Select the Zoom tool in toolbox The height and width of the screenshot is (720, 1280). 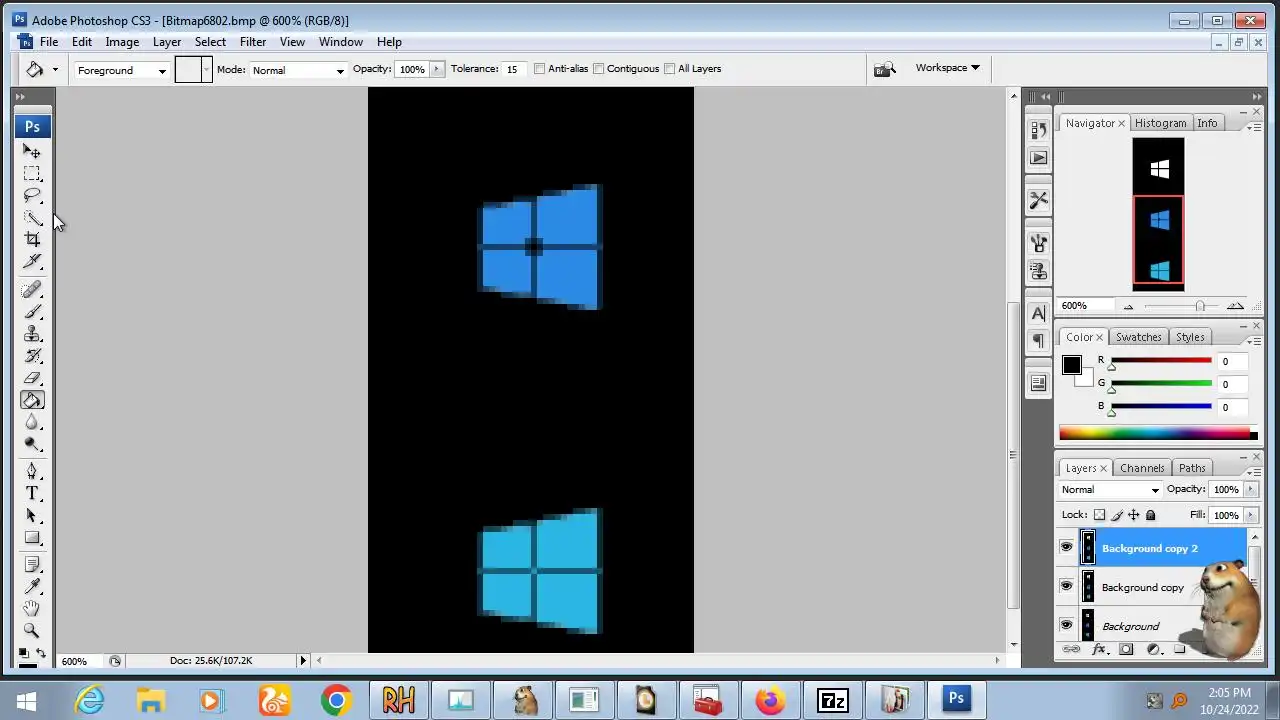point(32,630)
